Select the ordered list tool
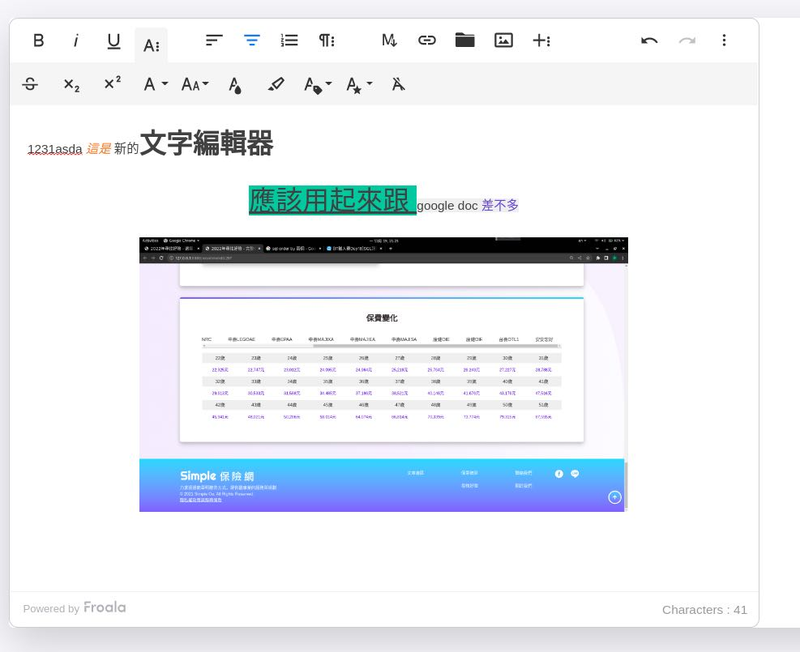 (x=288, y=40)
